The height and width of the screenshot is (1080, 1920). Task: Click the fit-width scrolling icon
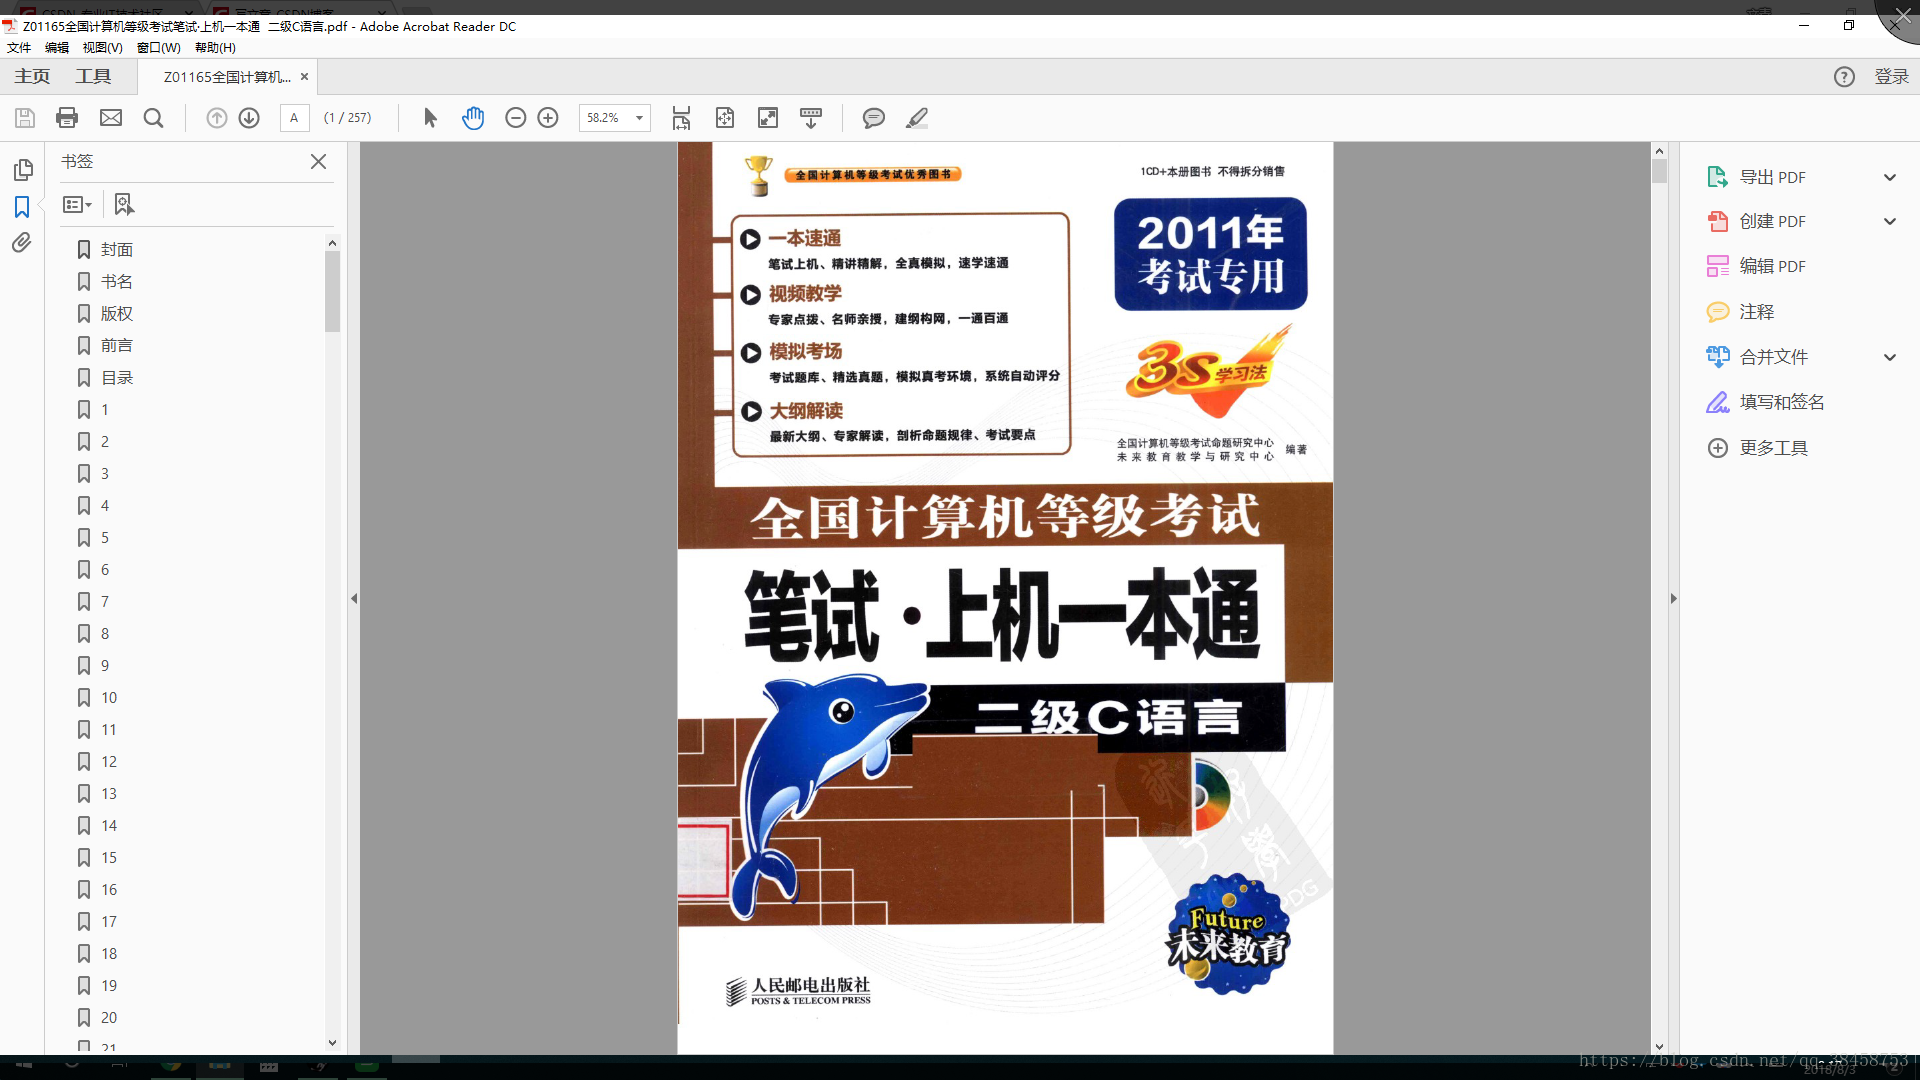(x=681, y=118)
